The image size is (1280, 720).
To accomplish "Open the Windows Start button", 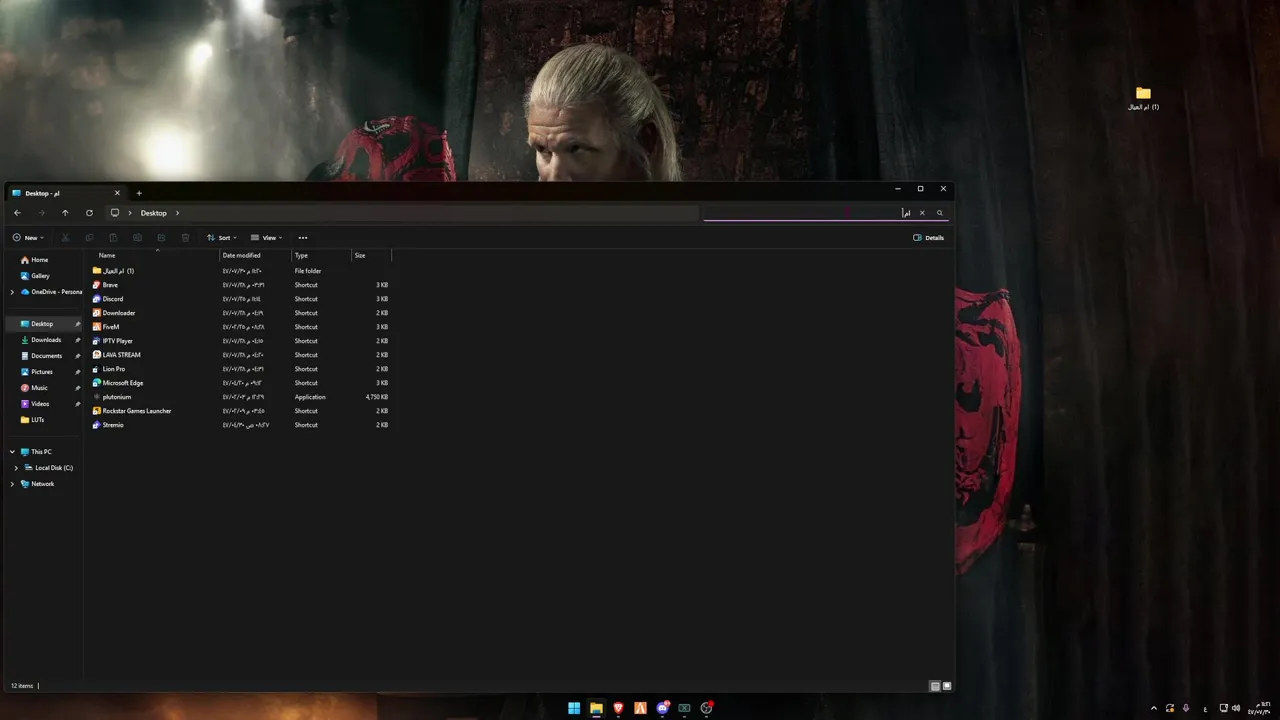I will (574, 708).
